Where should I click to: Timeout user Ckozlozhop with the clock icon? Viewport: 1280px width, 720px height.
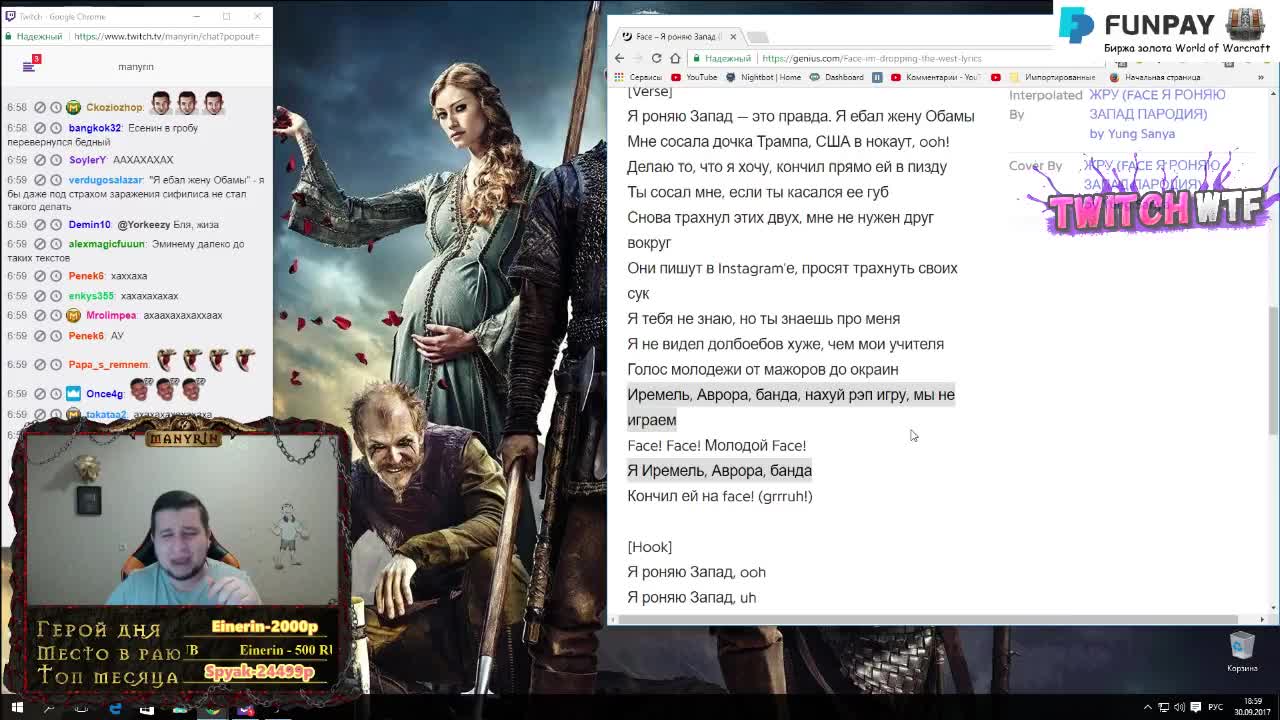pyautogui.click(x=56, y=107)
